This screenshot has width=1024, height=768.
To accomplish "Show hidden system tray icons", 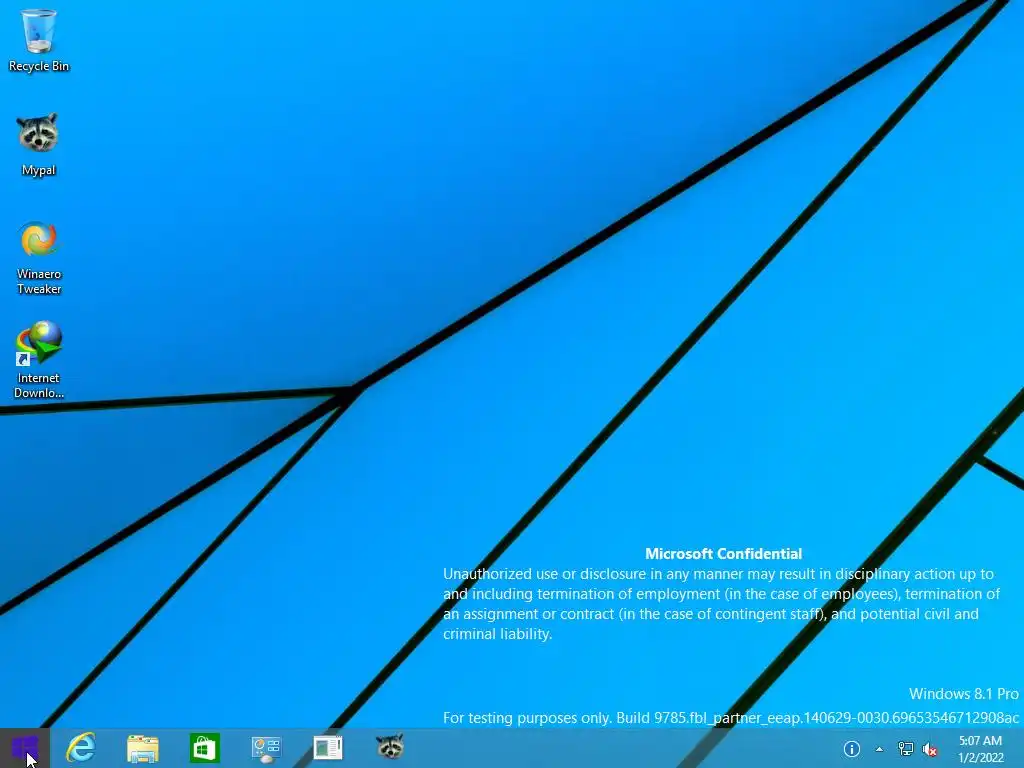I will [879, 749].
